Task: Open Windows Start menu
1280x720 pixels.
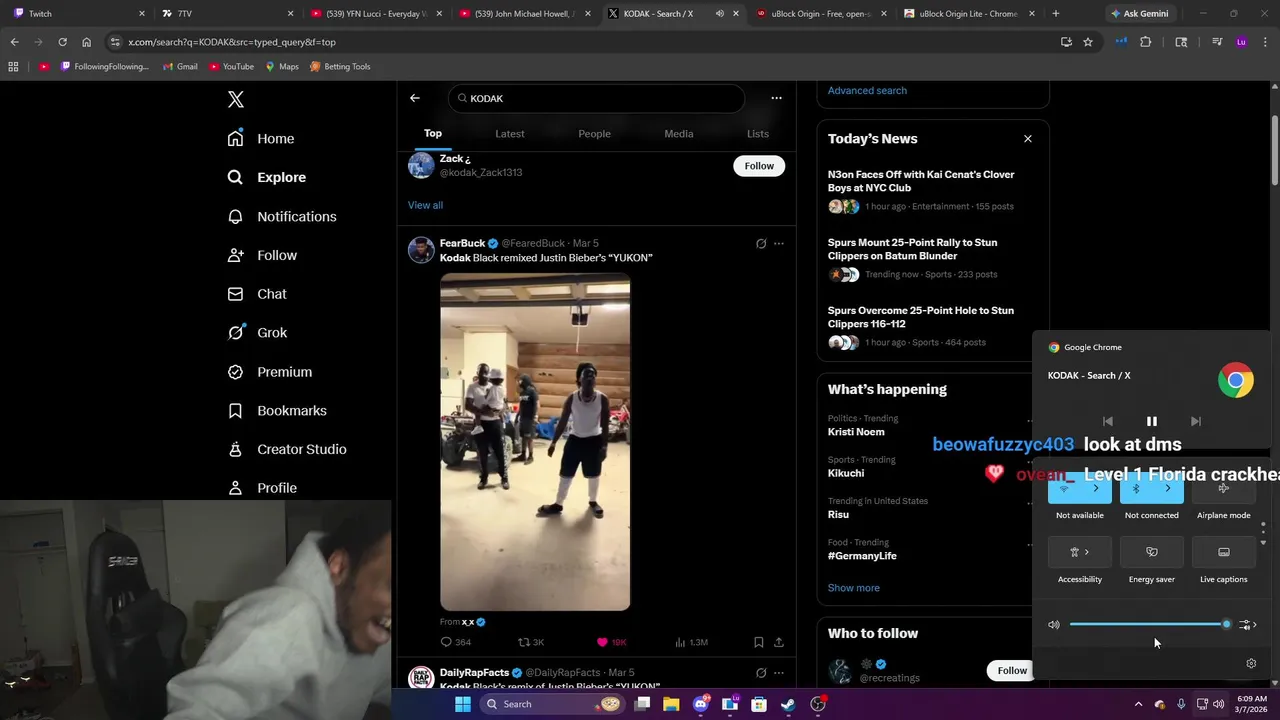Action: (462, 704)
